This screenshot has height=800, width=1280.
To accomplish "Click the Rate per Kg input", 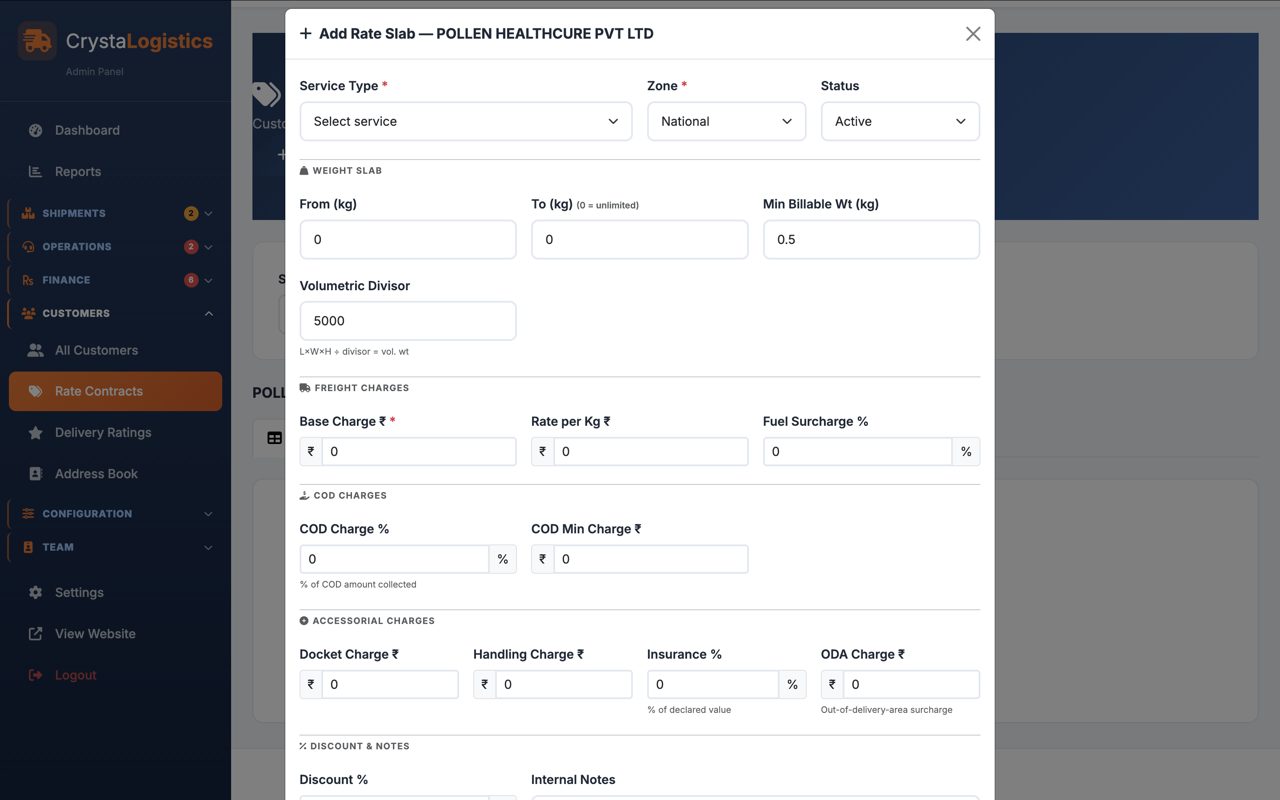I will pos(651,452).
